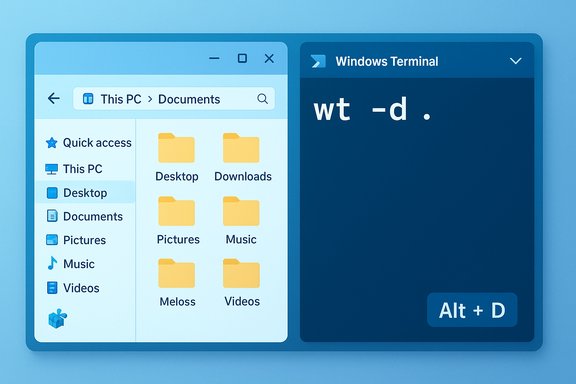Click the 'Meloss' folder label

177,302
